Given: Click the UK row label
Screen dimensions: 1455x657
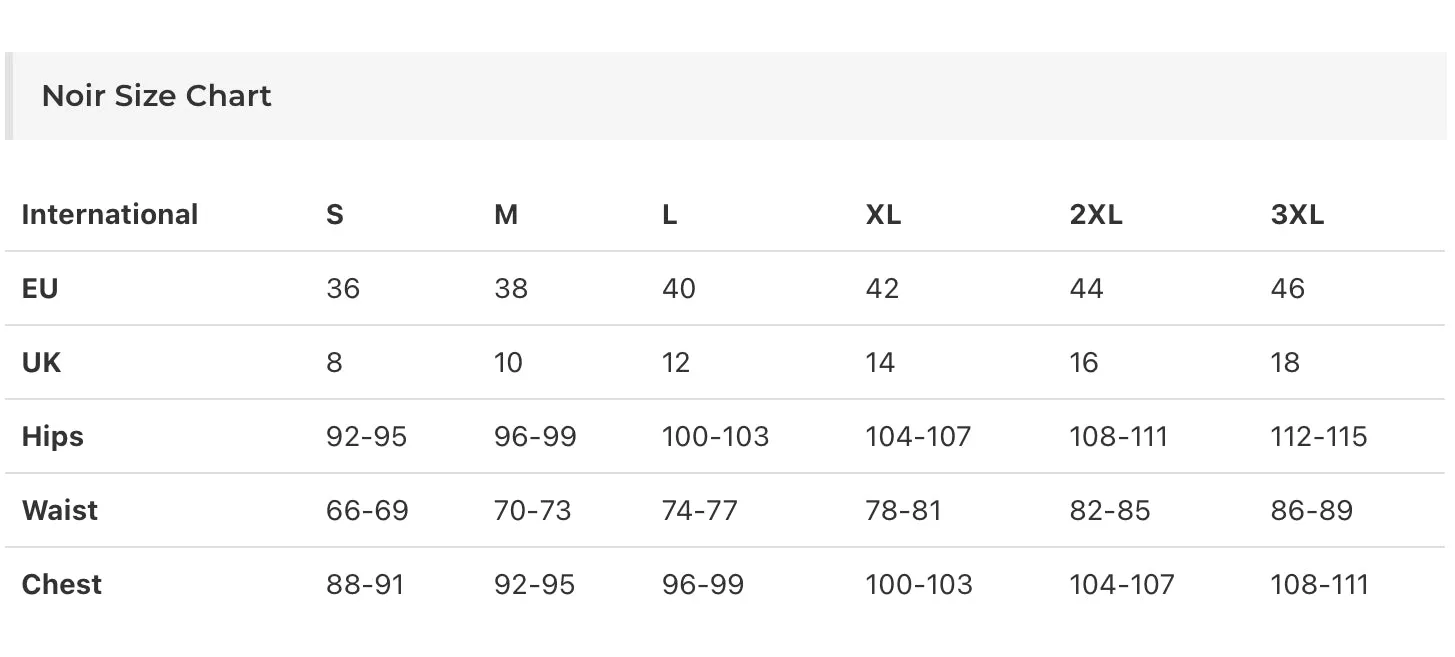Looking at the screenshot, I should pyautogui.click(x=41, y=362).
